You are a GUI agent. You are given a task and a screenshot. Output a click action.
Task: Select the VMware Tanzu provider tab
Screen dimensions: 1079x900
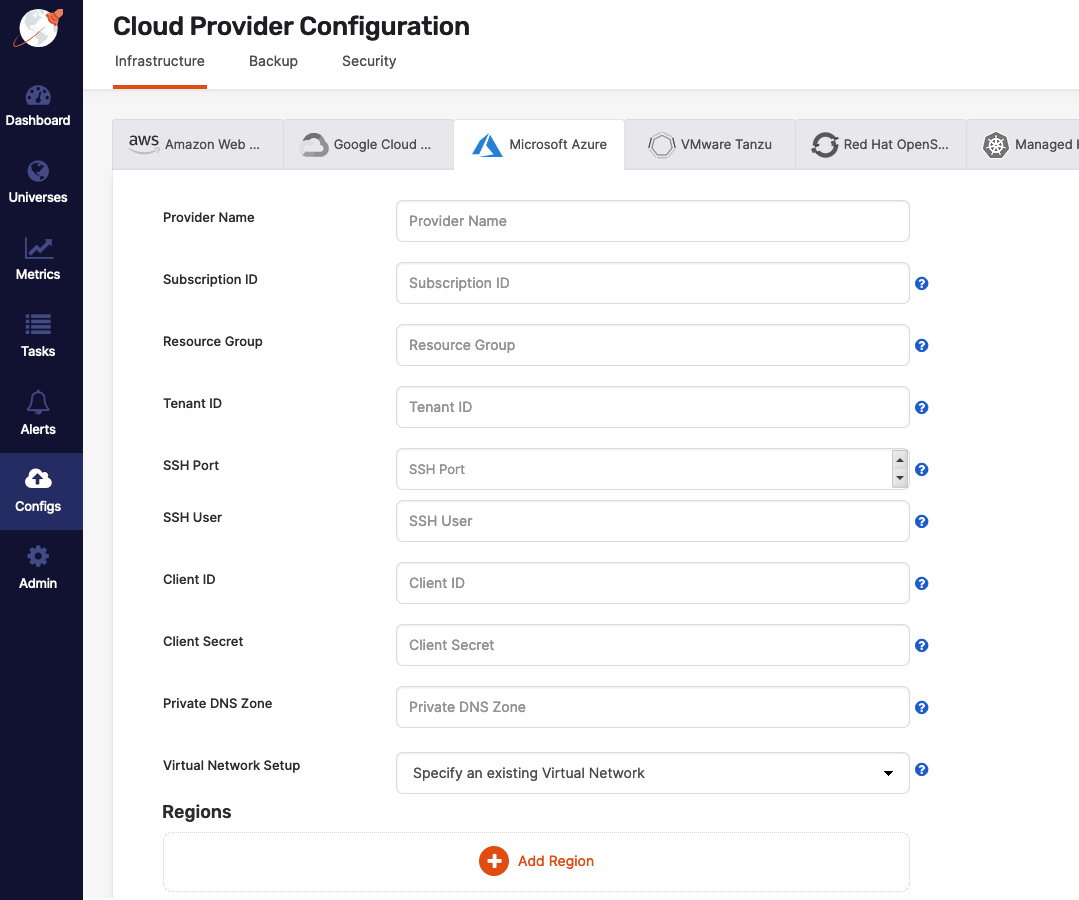click(x=710, y=144)
